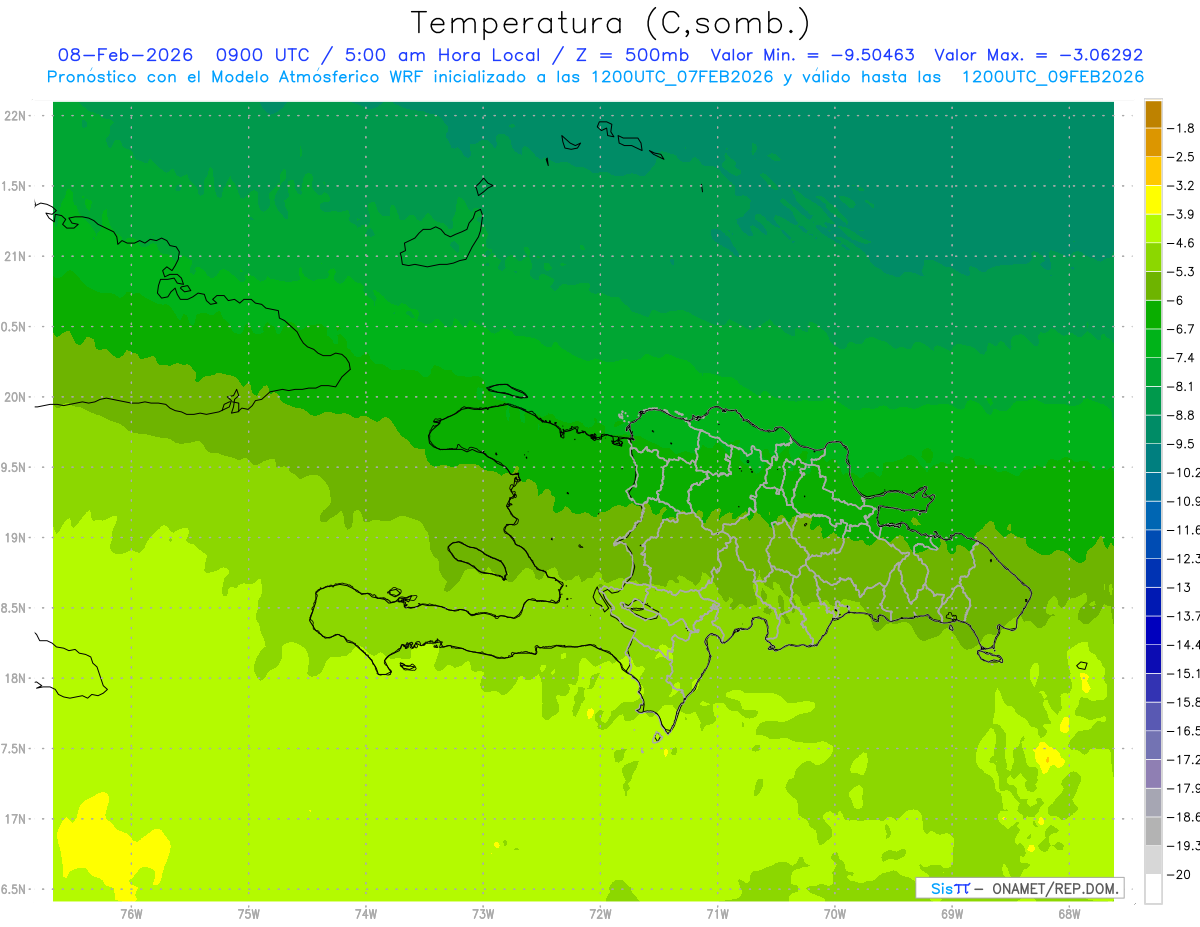Click the 'Valor Min. = -9.50463' readout
Viewport: 1200px width, 927px height.
(x=812, y=55)
